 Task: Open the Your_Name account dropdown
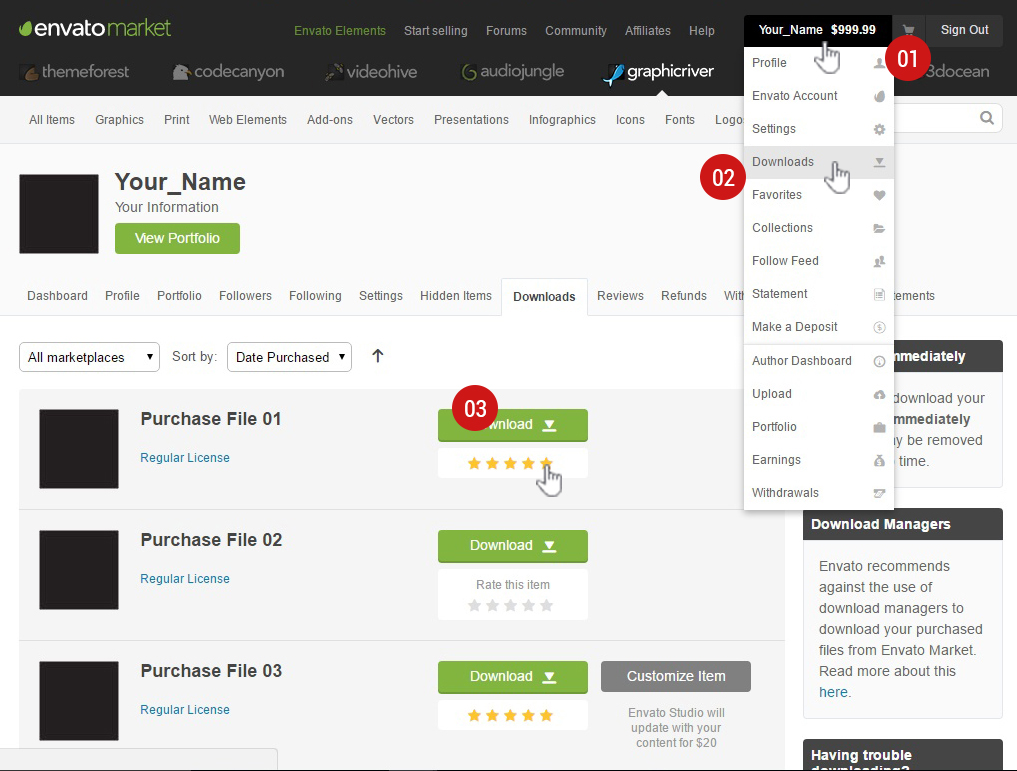tap(817, 30)
